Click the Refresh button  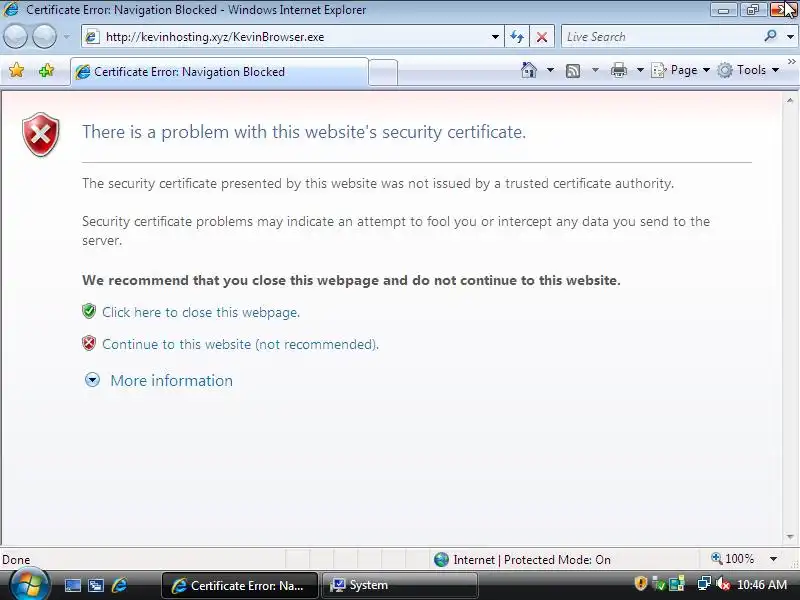pyautogui.click(x=517, y=37)
